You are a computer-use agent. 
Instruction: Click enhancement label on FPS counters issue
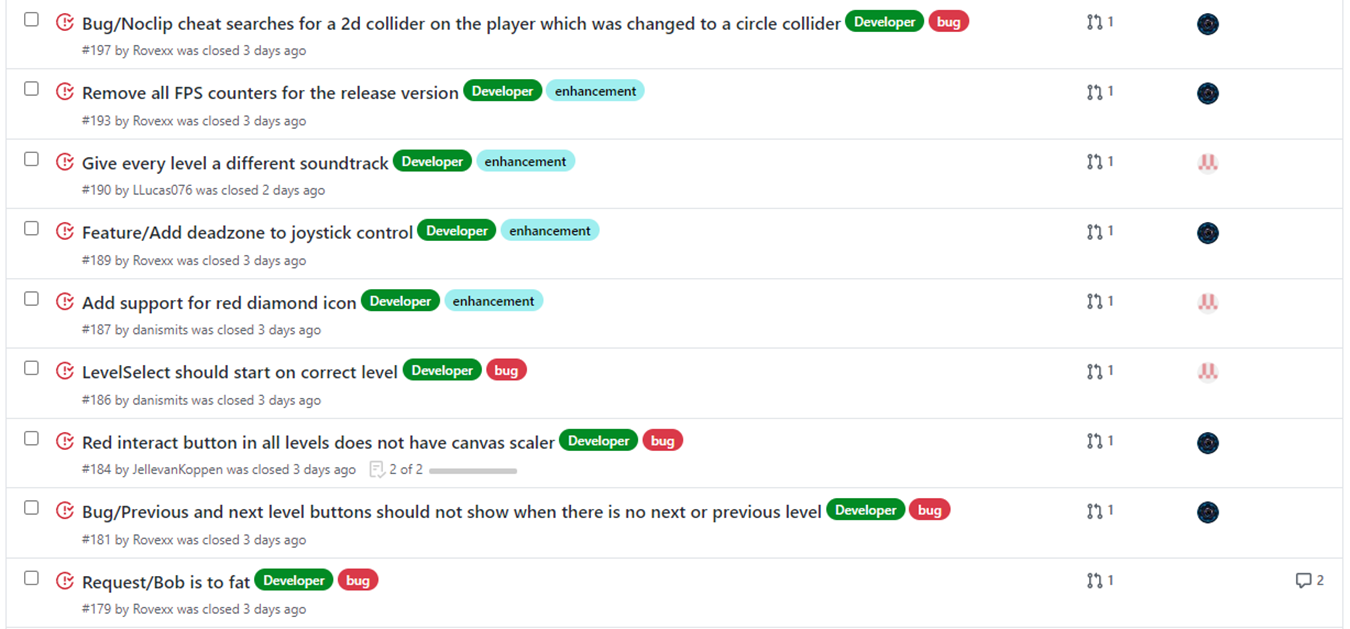(x=595, y=91)
